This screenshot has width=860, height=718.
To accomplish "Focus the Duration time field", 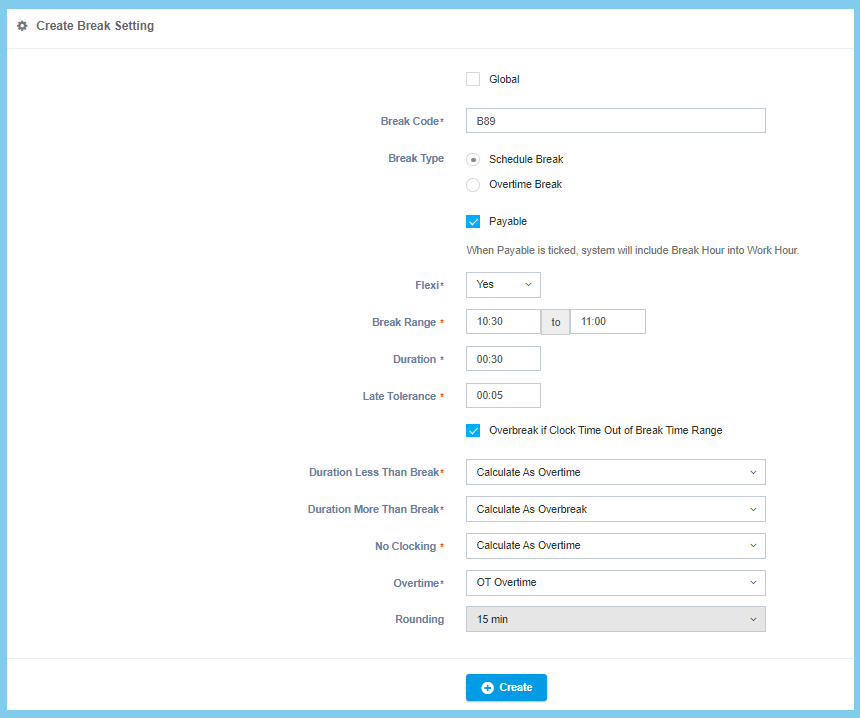I will tap(503, 359).
